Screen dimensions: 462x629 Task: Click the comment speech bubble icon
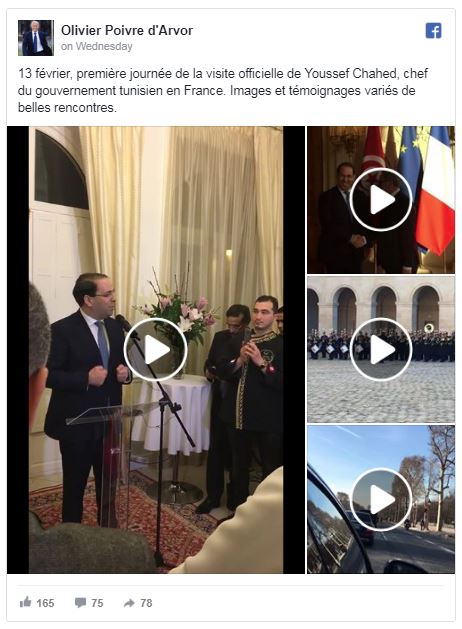click(80, 603)
